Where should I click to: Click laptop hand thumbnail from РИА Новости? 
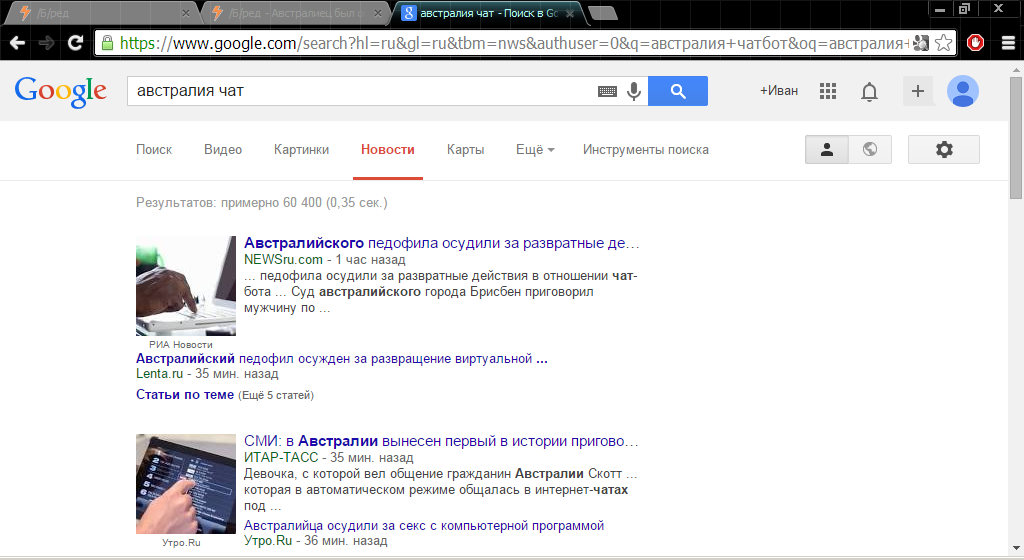coord(186,286)
